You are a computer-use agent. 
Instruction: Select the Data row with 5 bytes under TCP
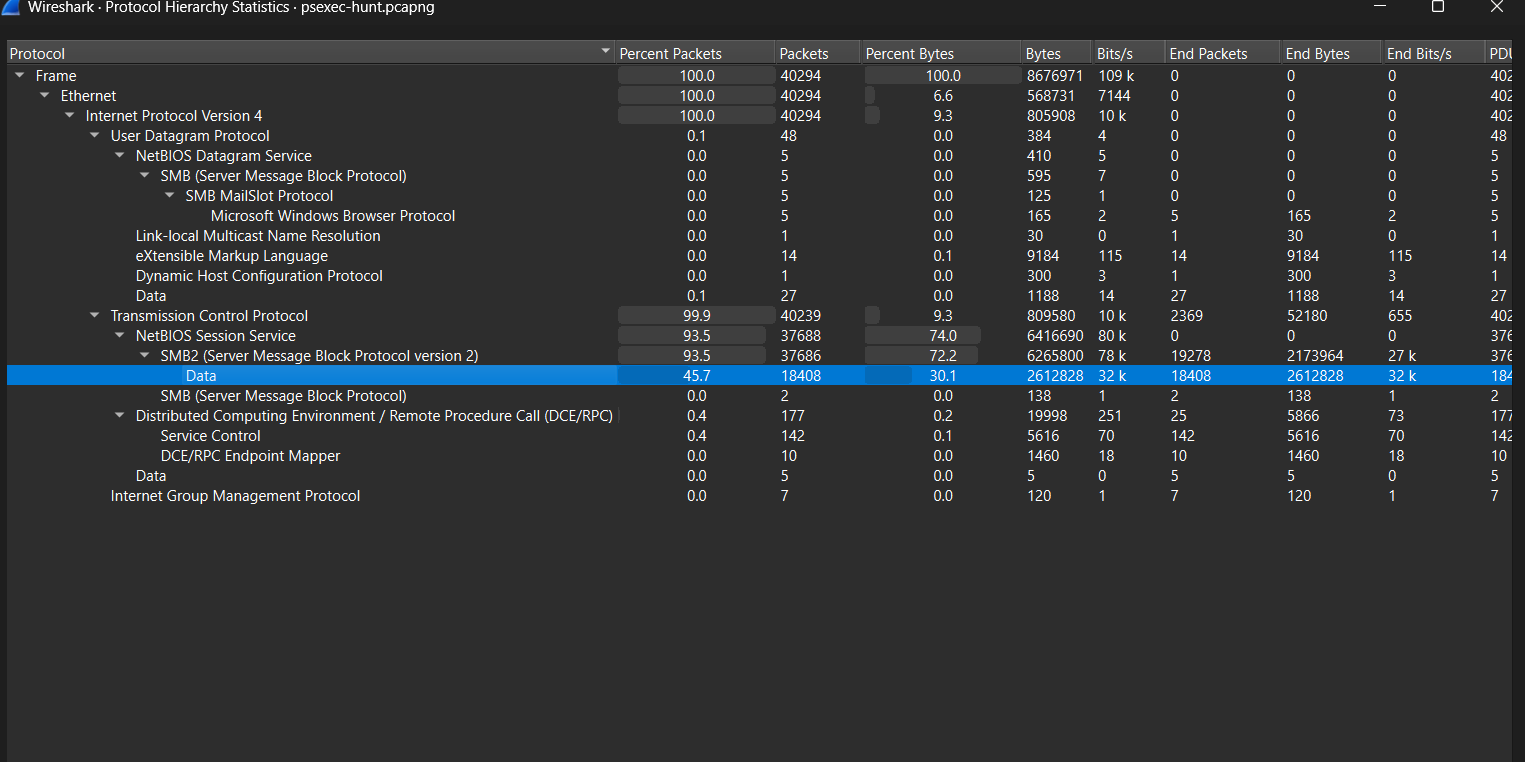760,476
